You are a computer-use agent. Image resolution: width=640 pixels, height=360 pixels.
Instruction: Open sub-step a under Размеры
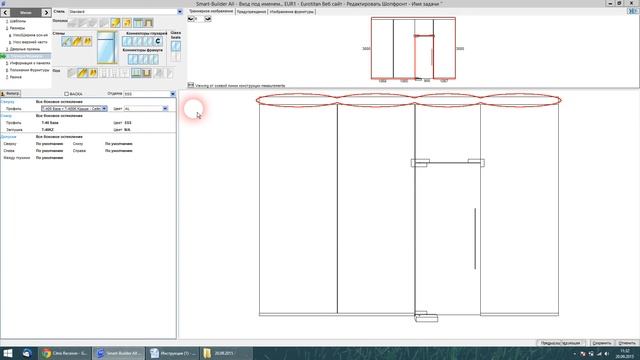[x=28, y=35]
